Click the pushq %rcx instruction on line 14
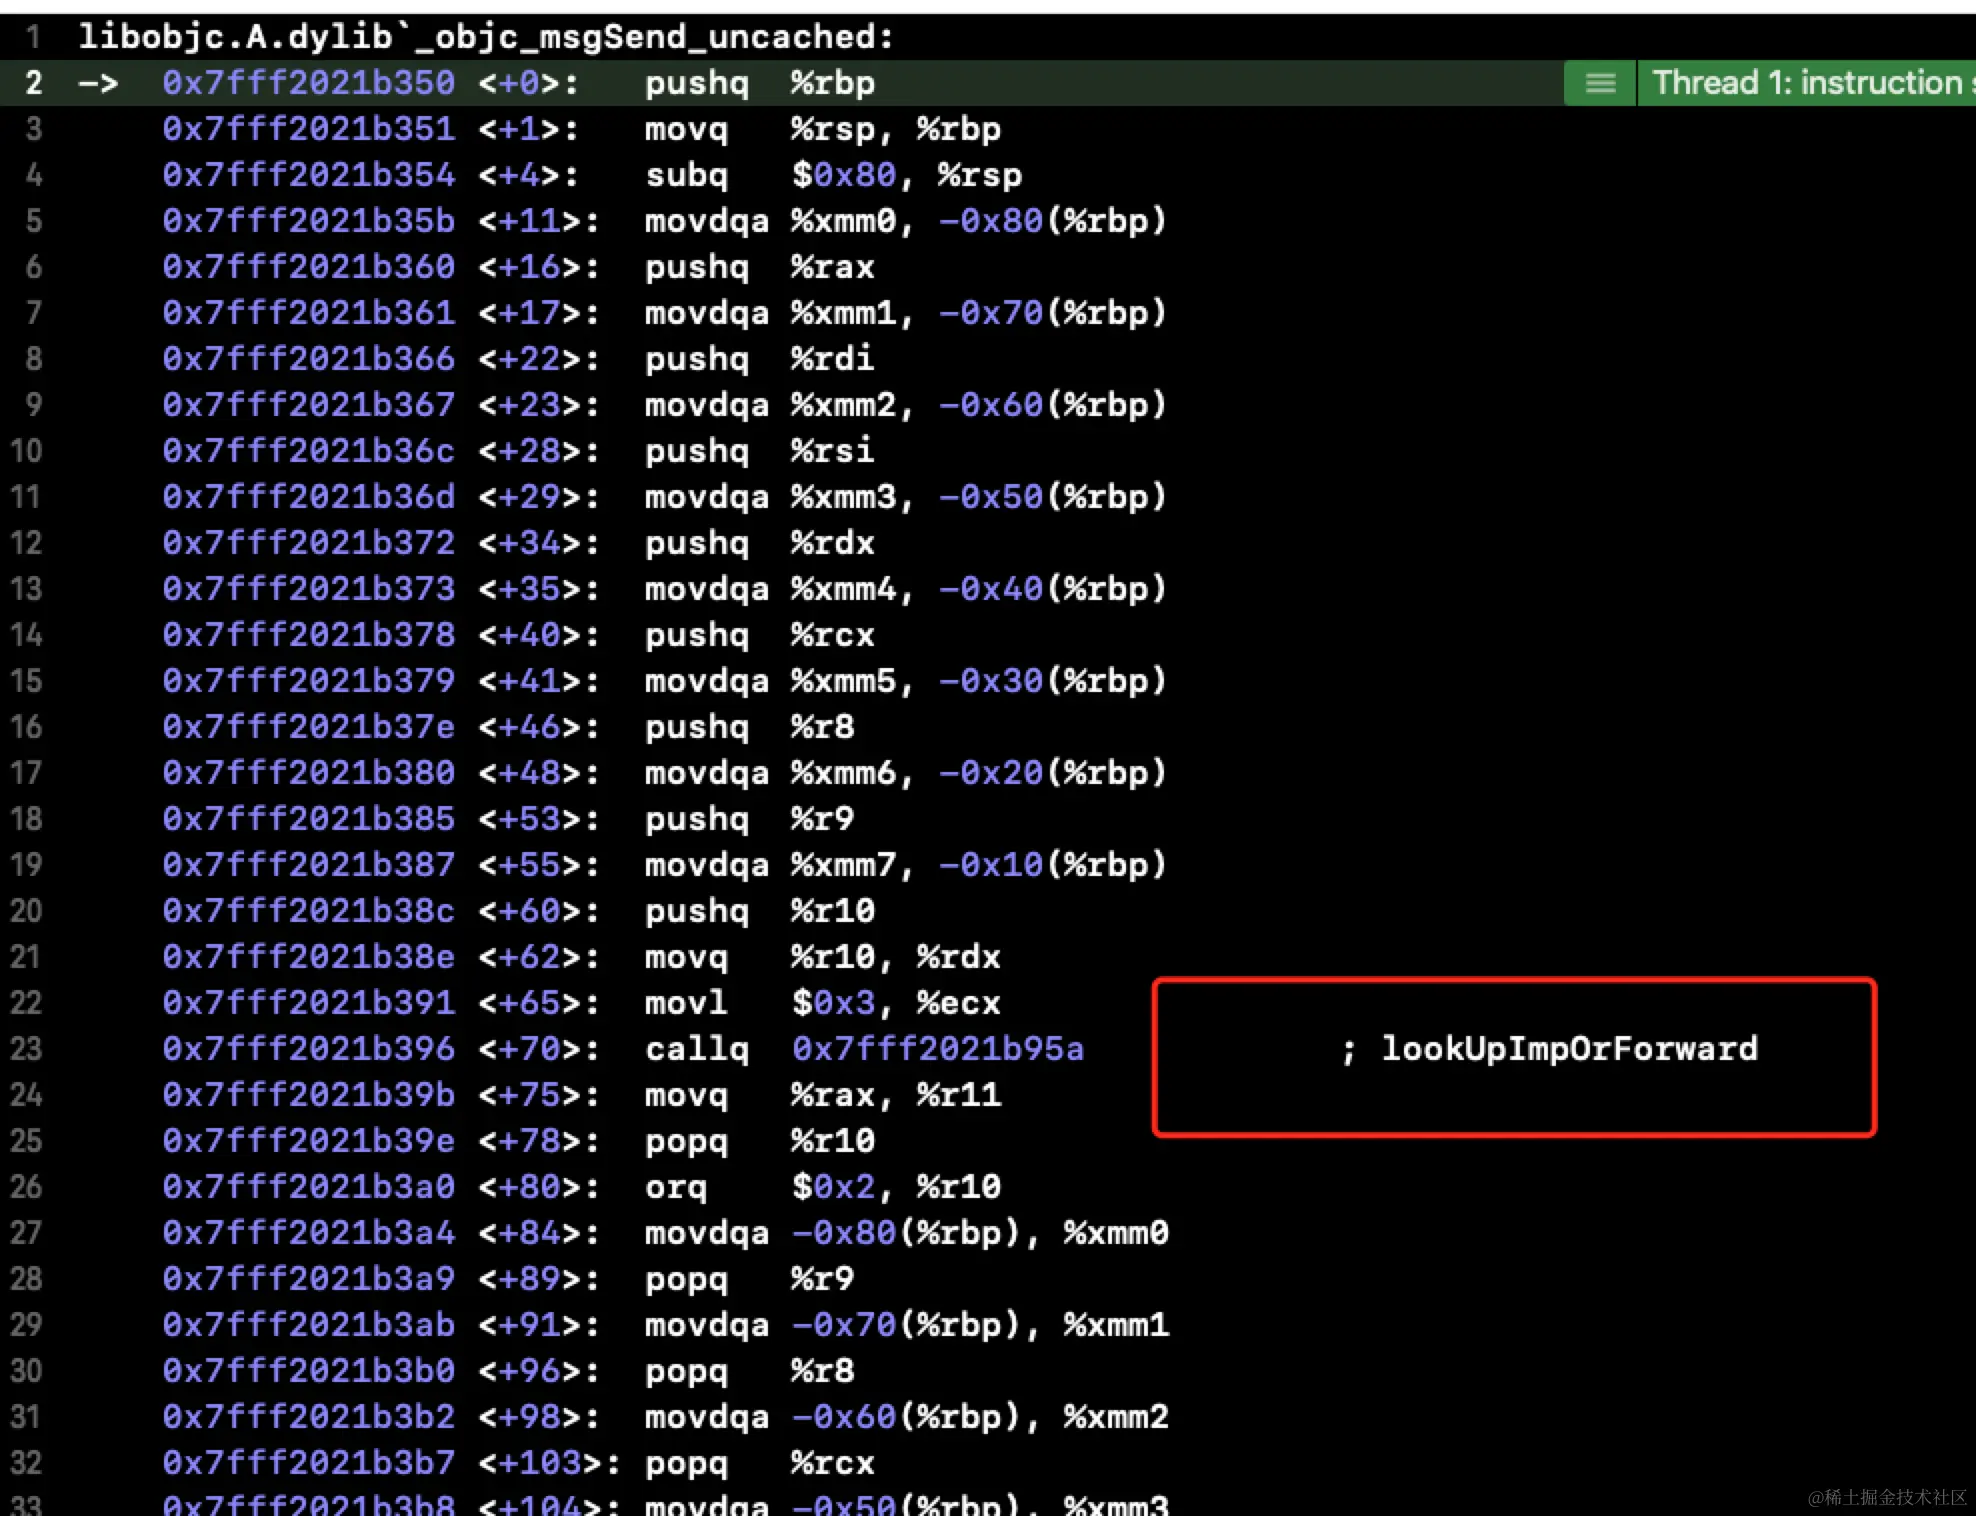 click(760, 635)
